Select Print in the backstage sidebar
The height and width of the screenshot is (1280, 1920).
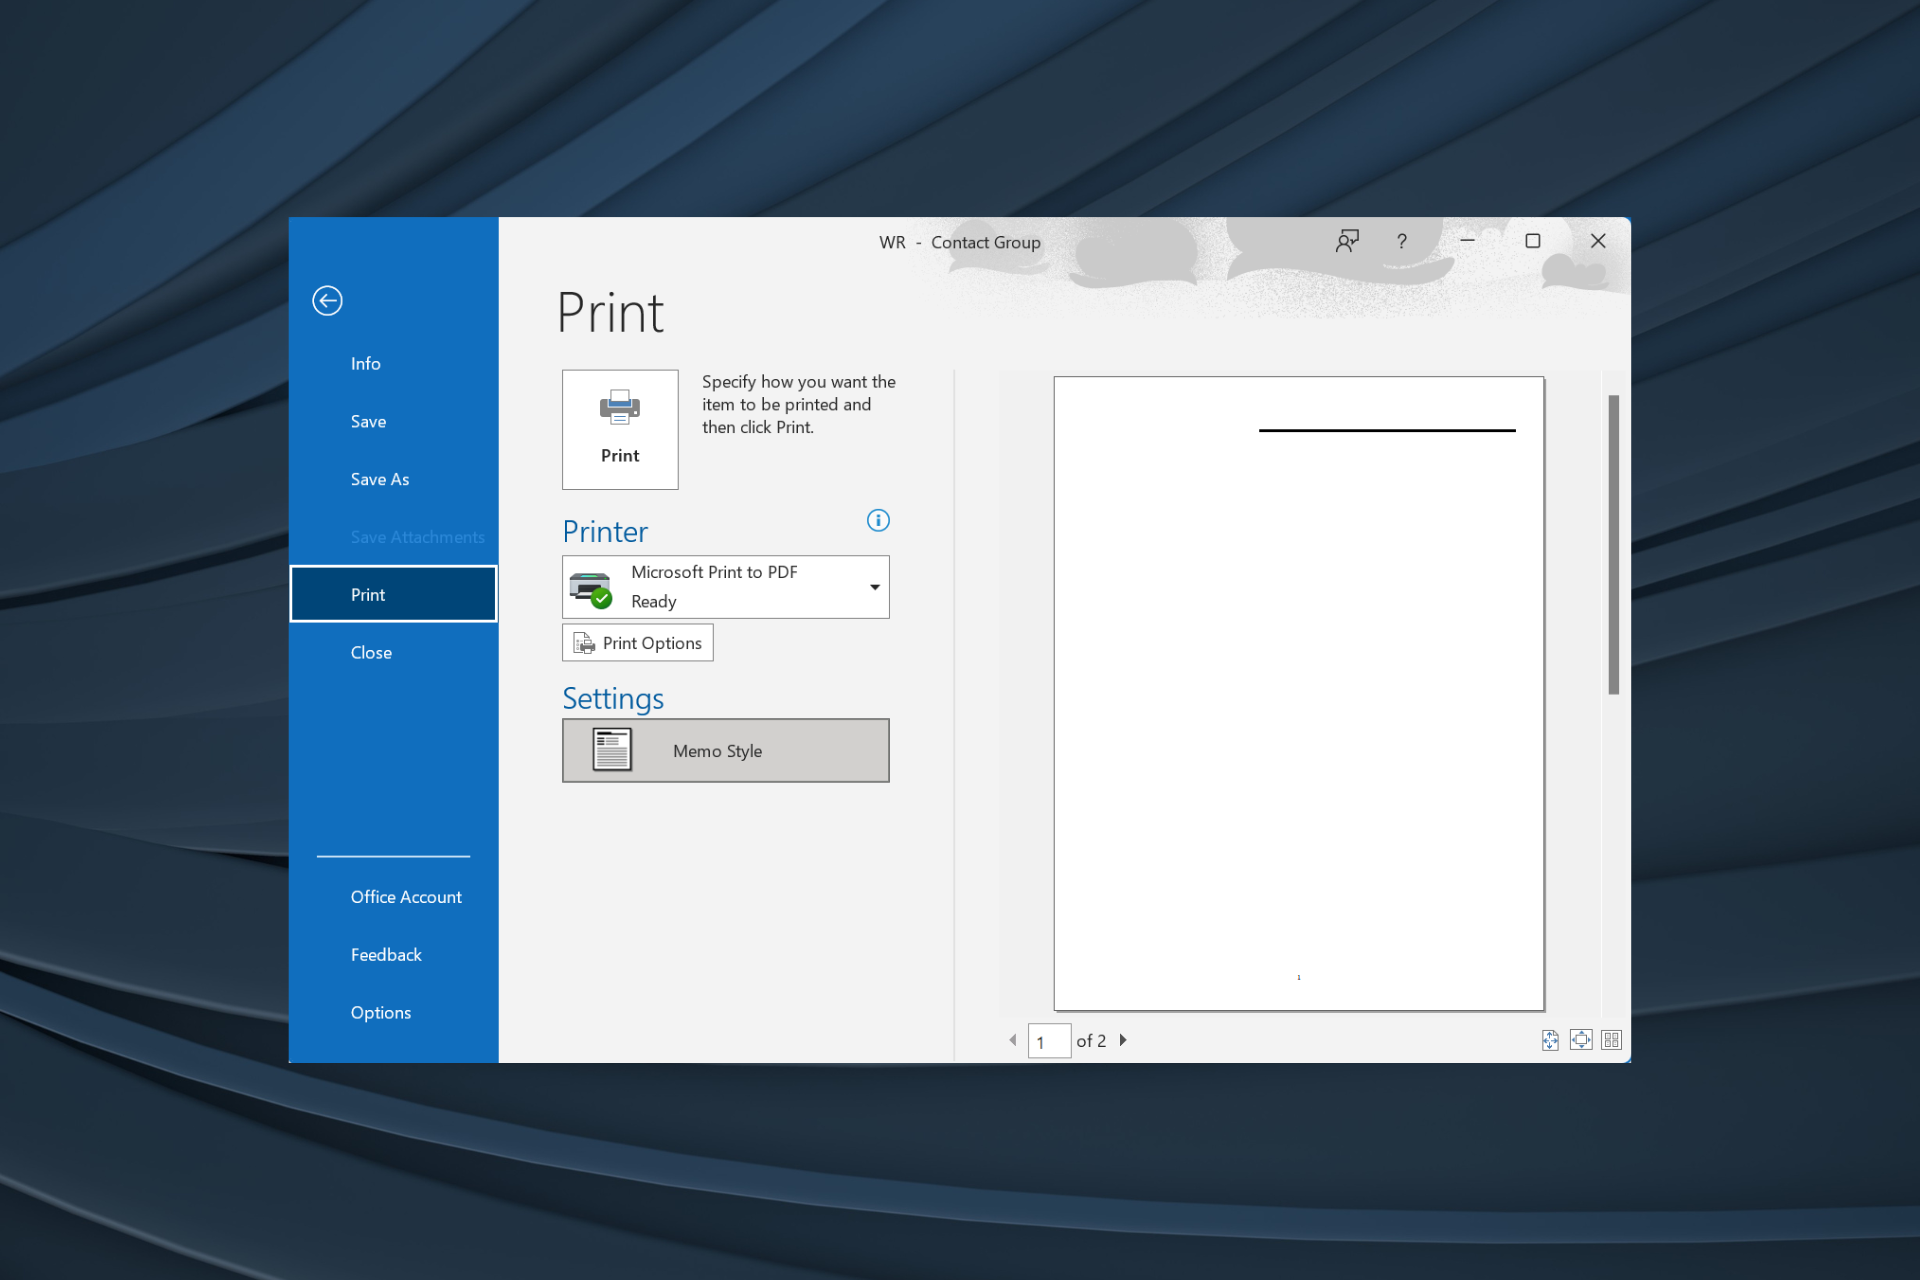tap(394, 595)
